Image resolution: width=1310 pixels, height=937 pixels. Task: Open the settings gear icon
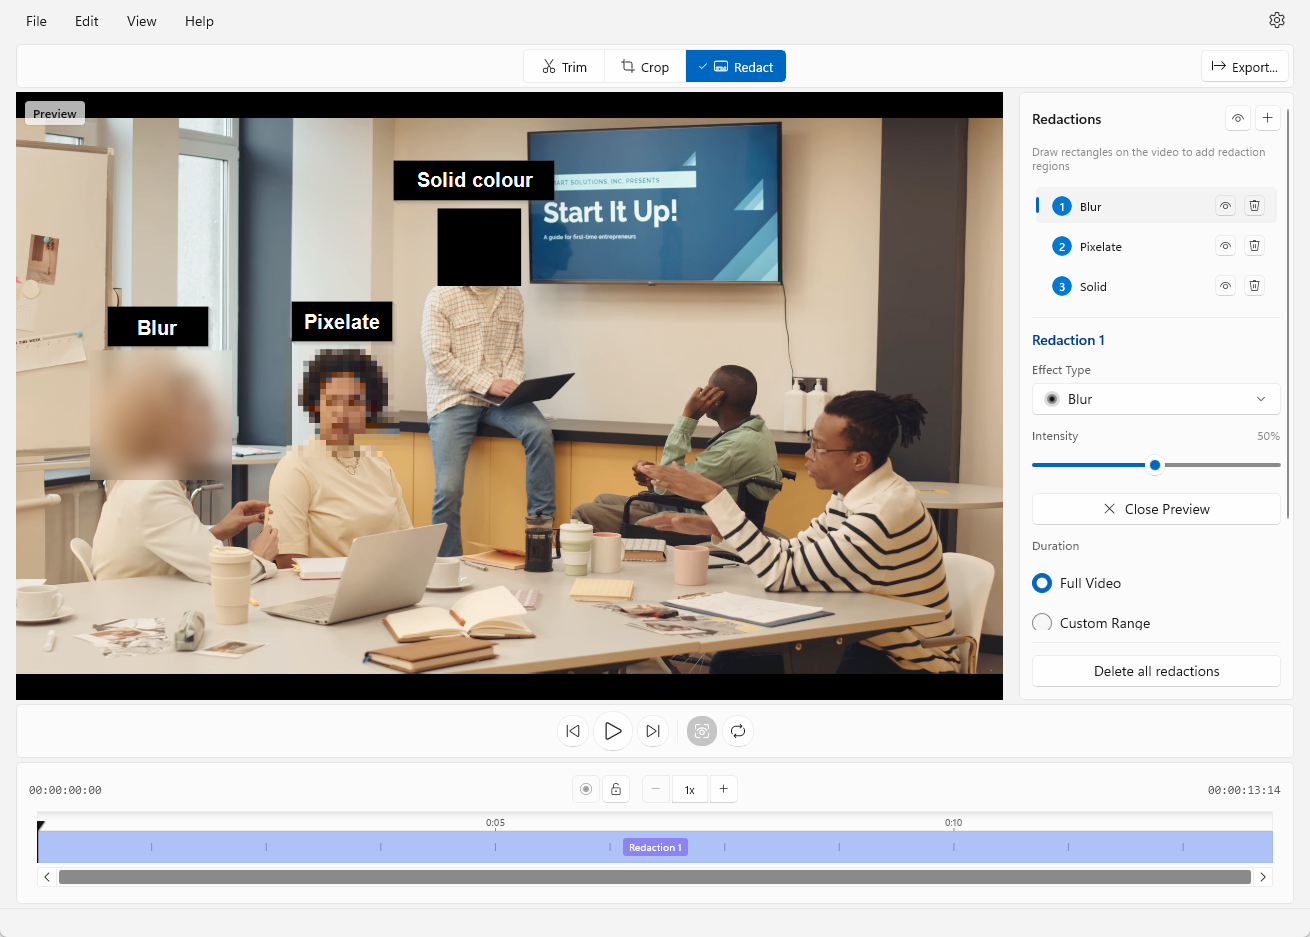(1276, 20)
